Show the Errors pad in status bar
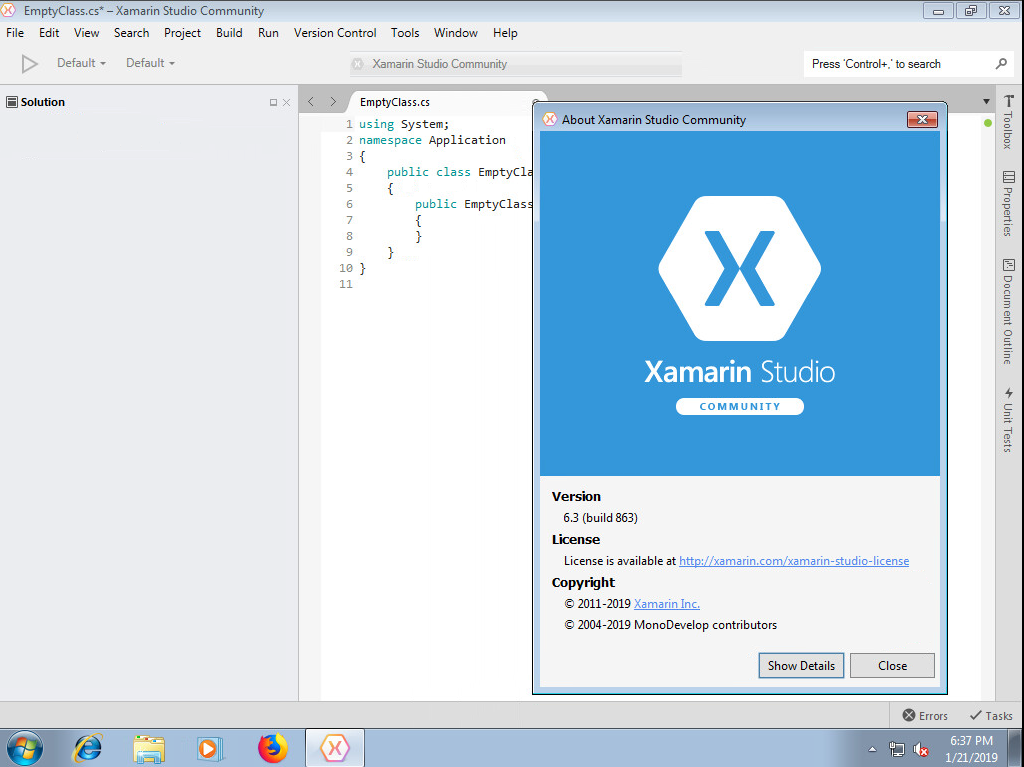Image resolution: width=1024 pixels, height=767 pixels. point(924,715)
